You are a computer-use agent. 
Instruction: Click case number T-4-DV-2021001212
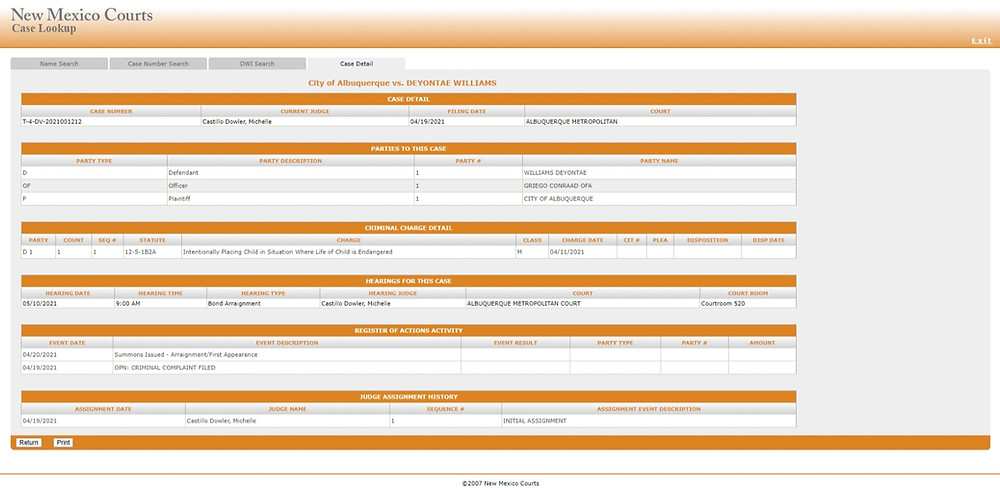pyautogui.click(x=52, y=121)
